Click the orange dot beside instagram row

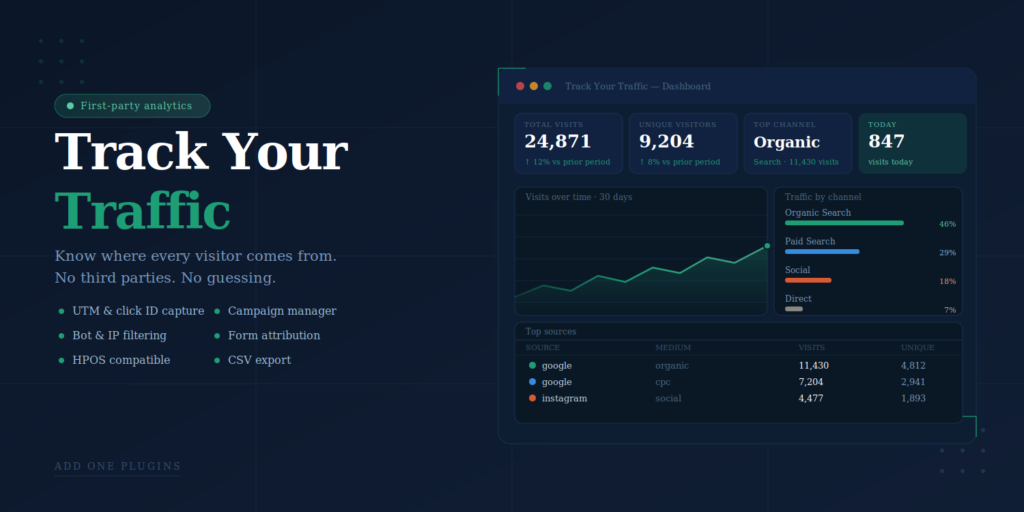[x=532, y=398]
